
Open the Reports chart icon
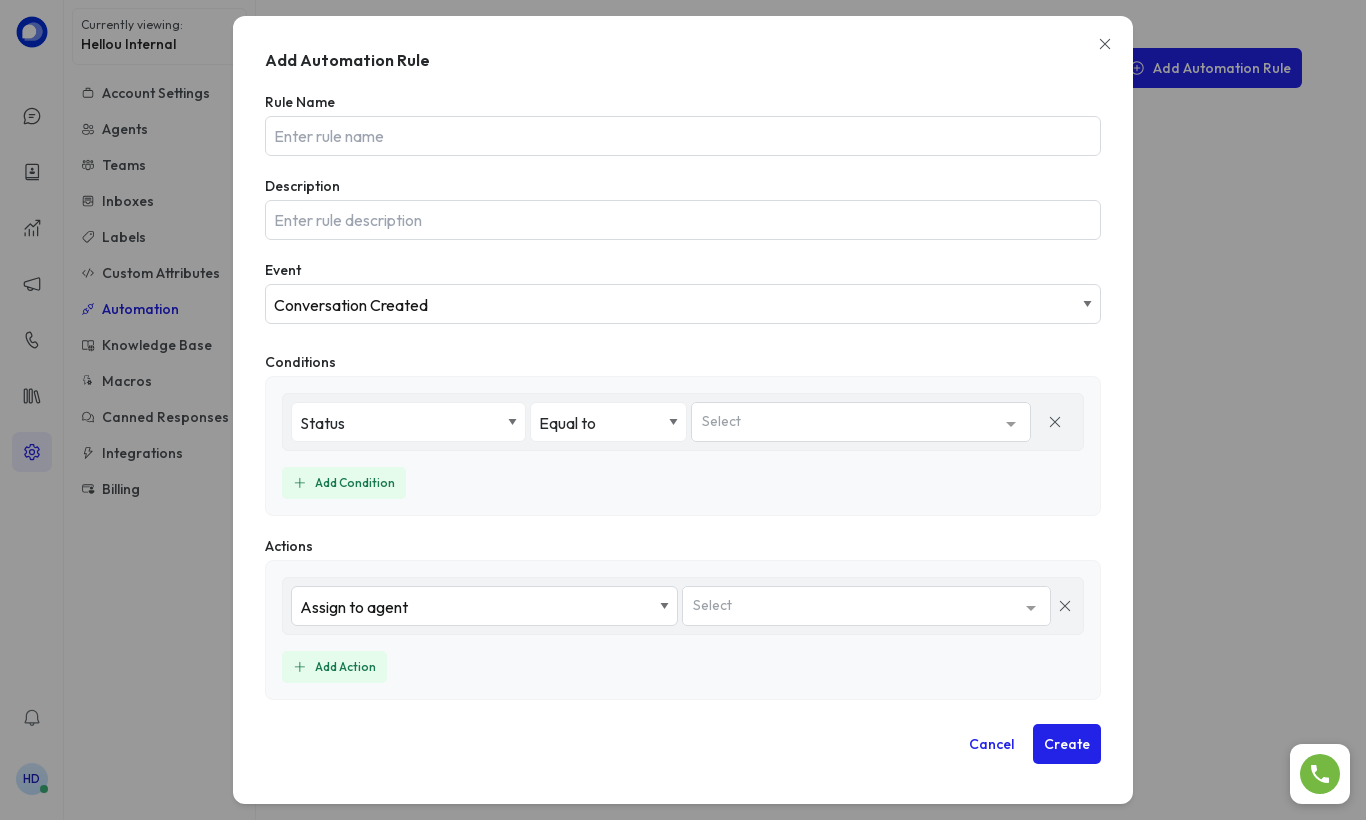click(32, 228)
